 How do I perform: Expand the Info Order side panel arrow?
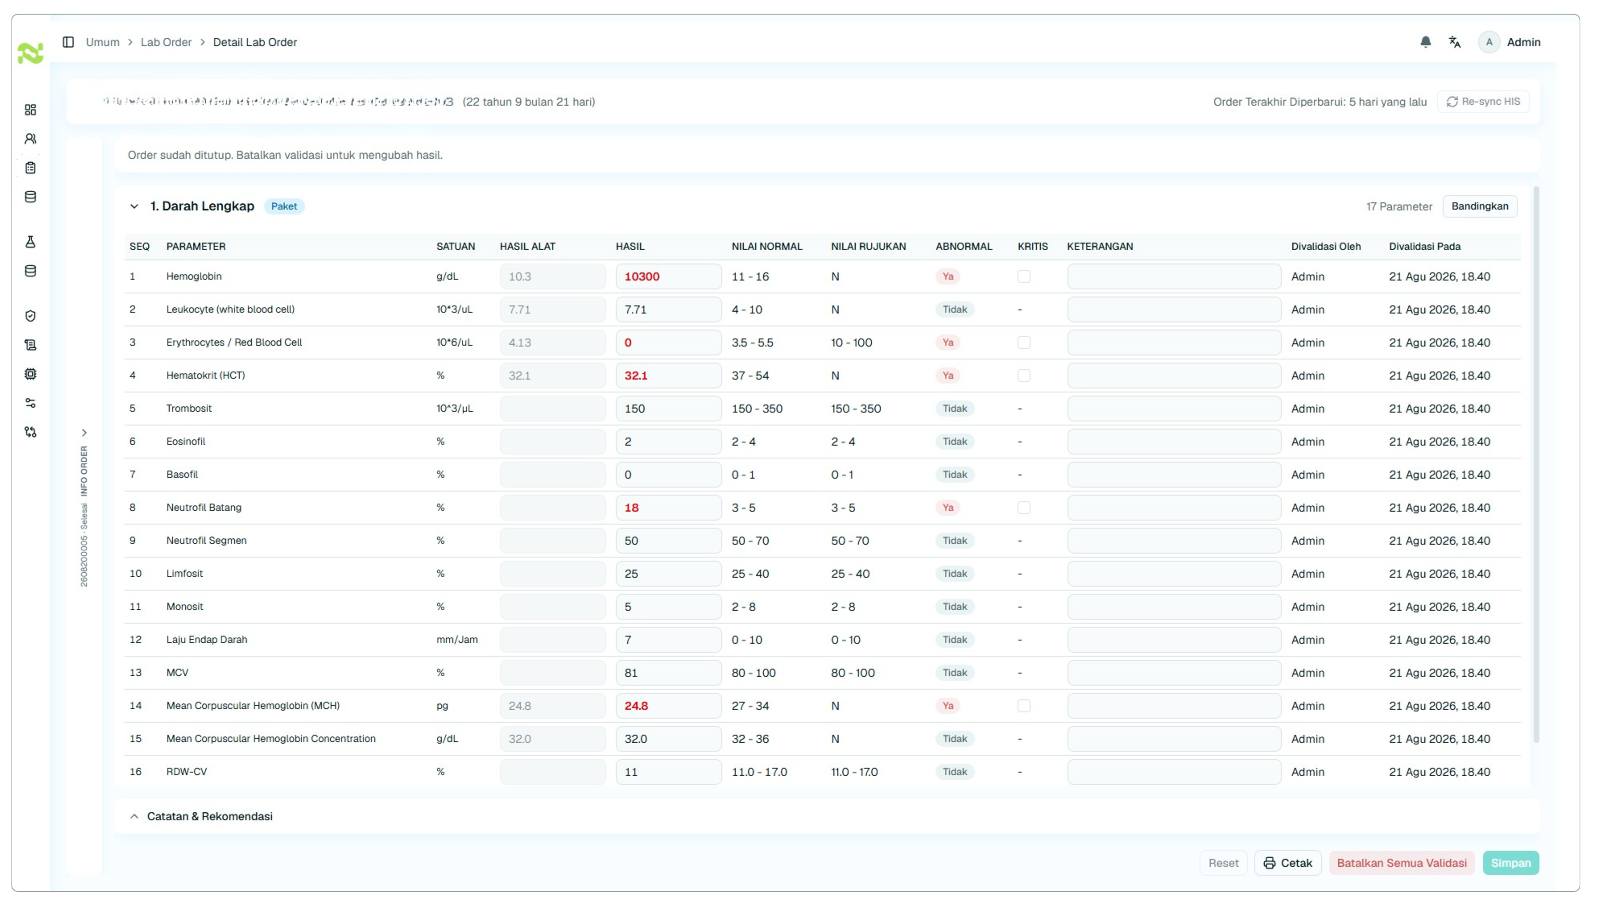84,433
